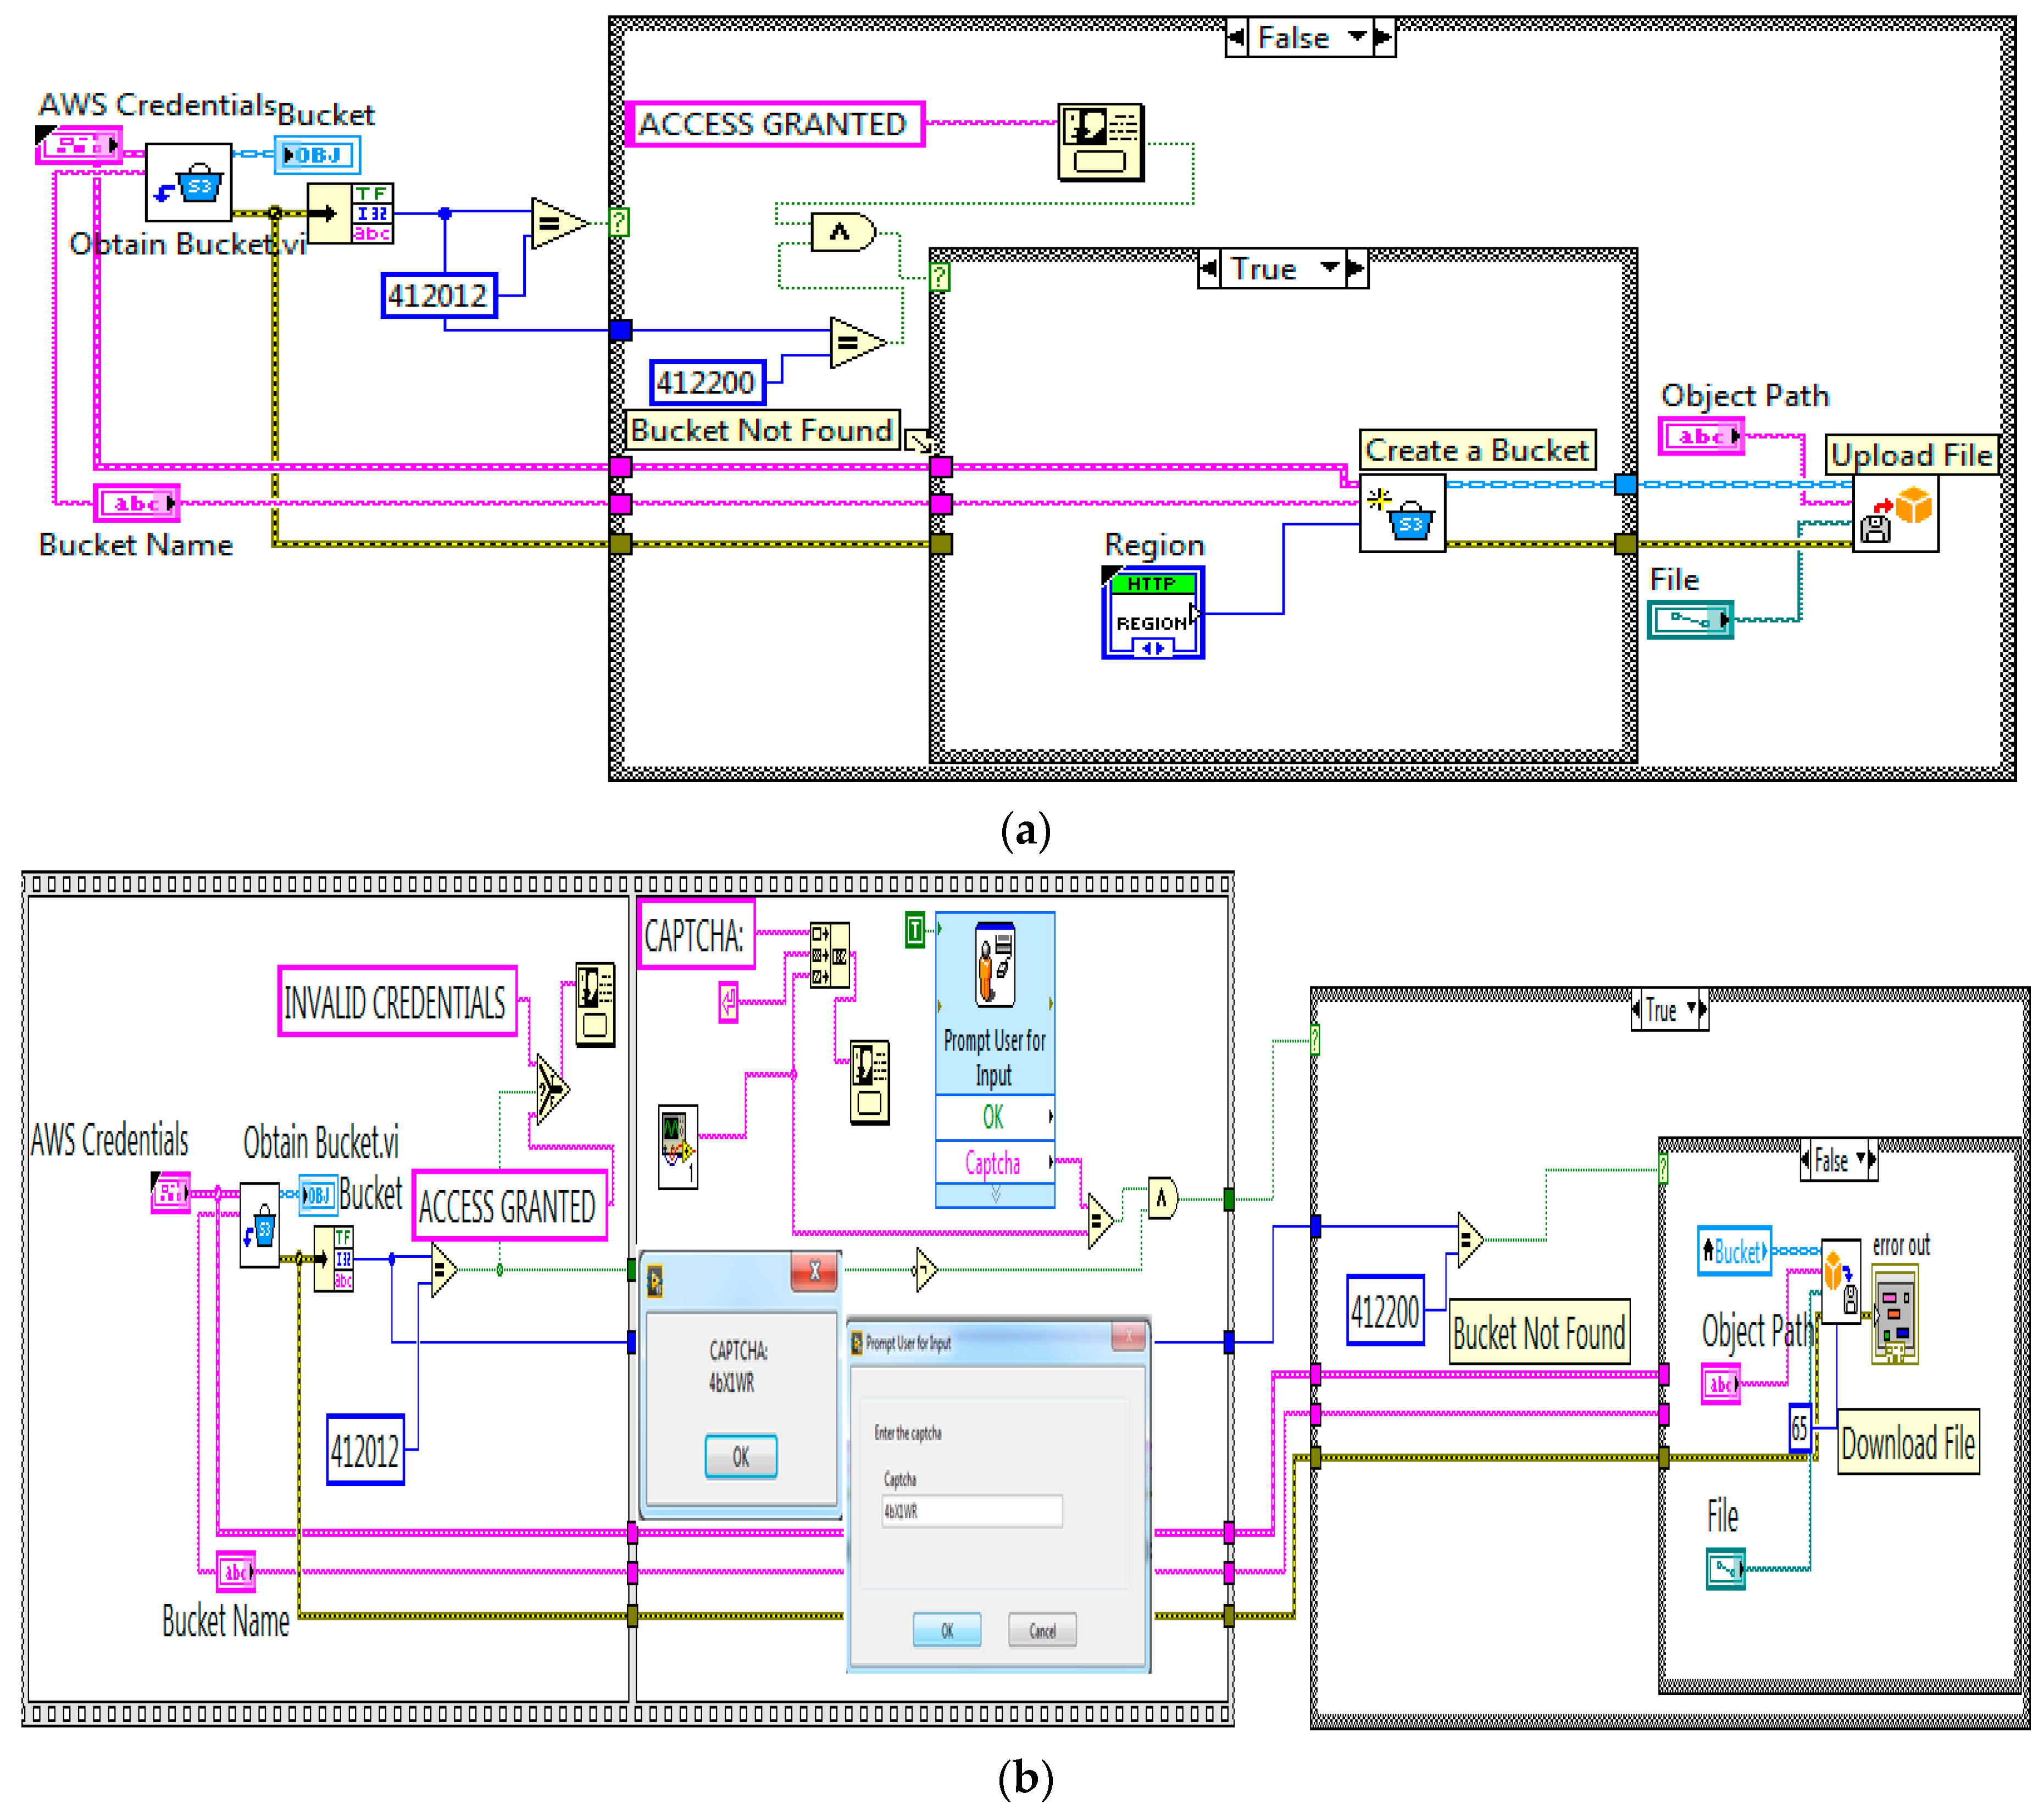Select the HTTP Region enum constant

(1153, 612)
